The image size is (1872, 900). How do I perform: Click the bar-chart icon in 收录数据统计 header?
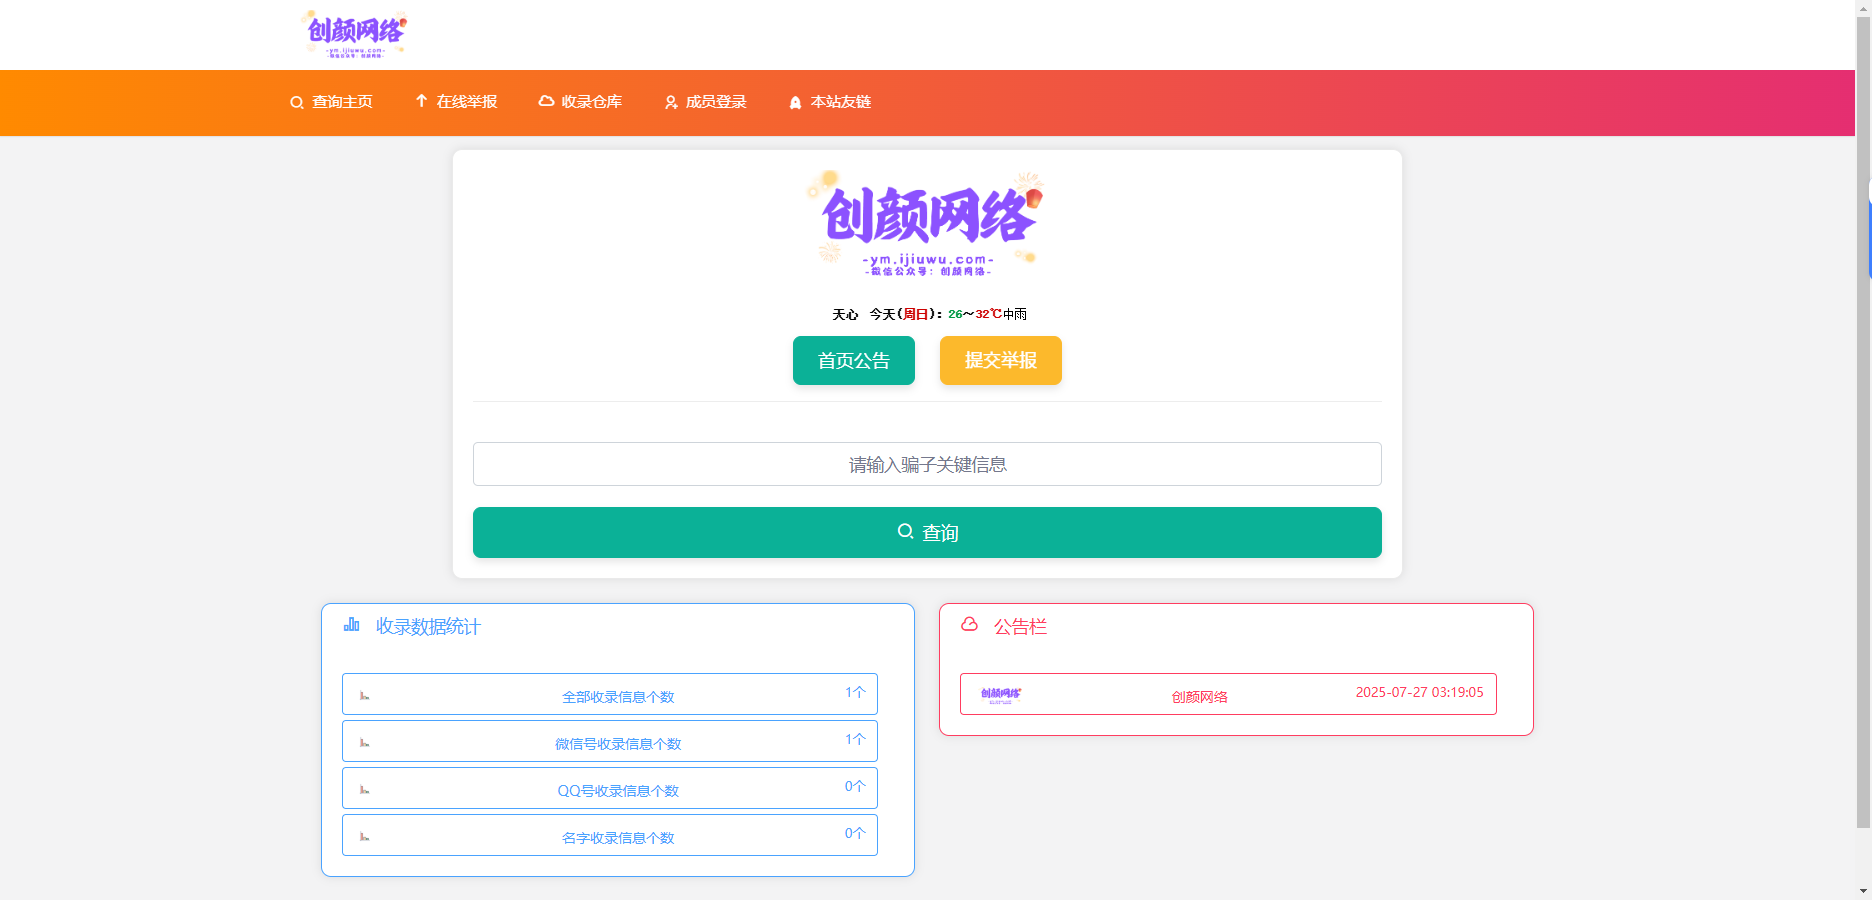(351, 626)
